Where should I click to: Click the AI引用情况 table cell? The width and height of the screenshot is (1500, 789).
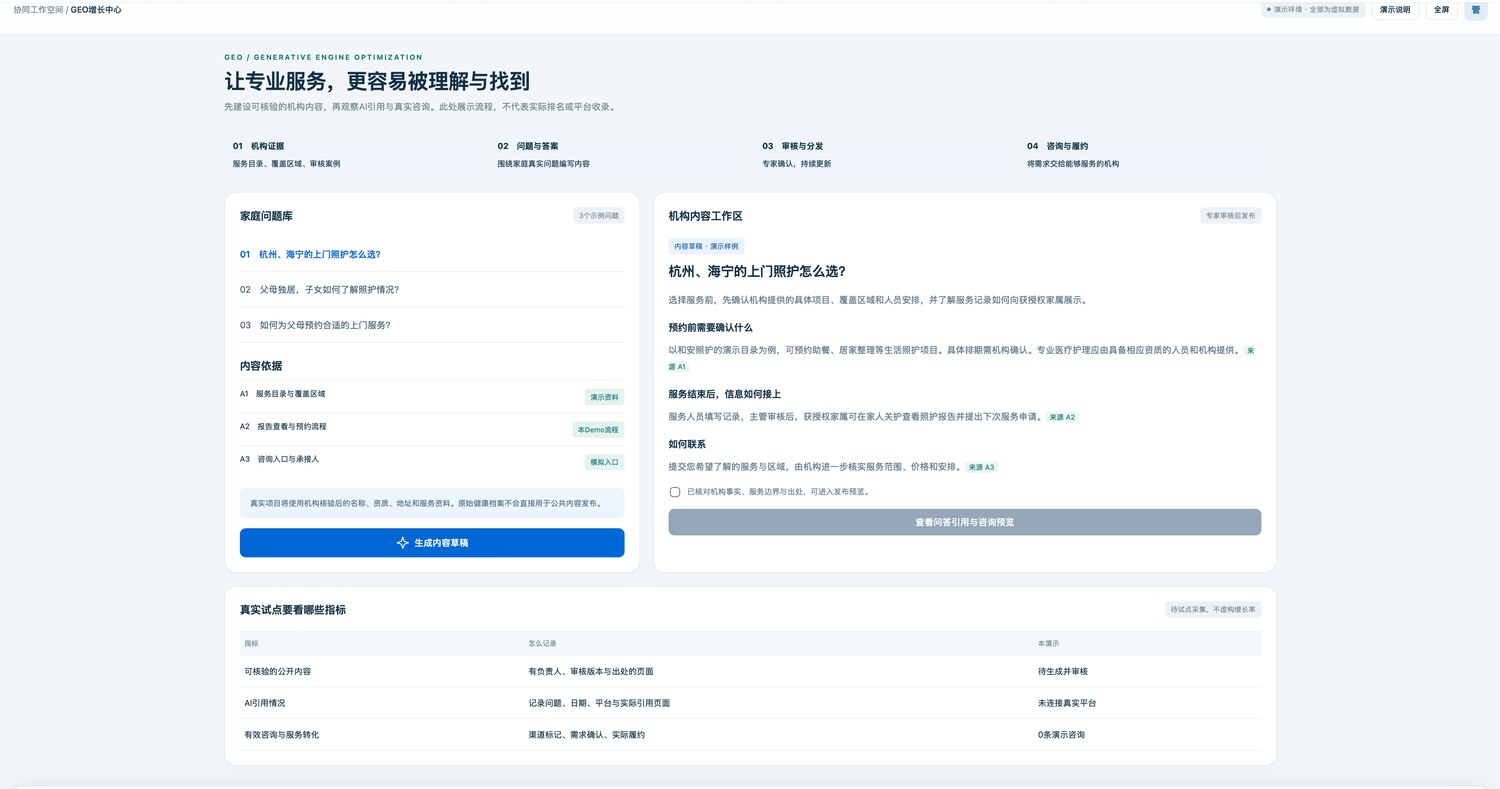(382, 703)
